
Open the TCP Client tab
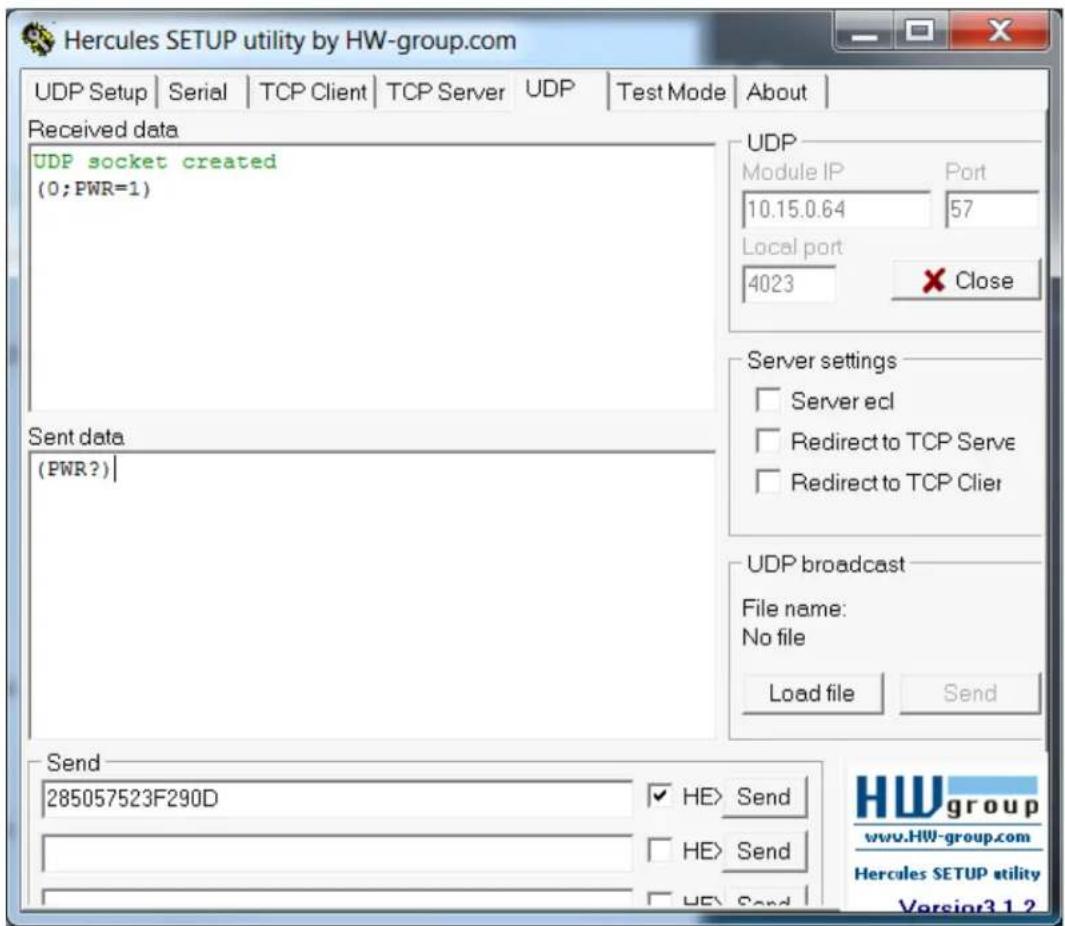pyautogui.click(x=312, y=92)
